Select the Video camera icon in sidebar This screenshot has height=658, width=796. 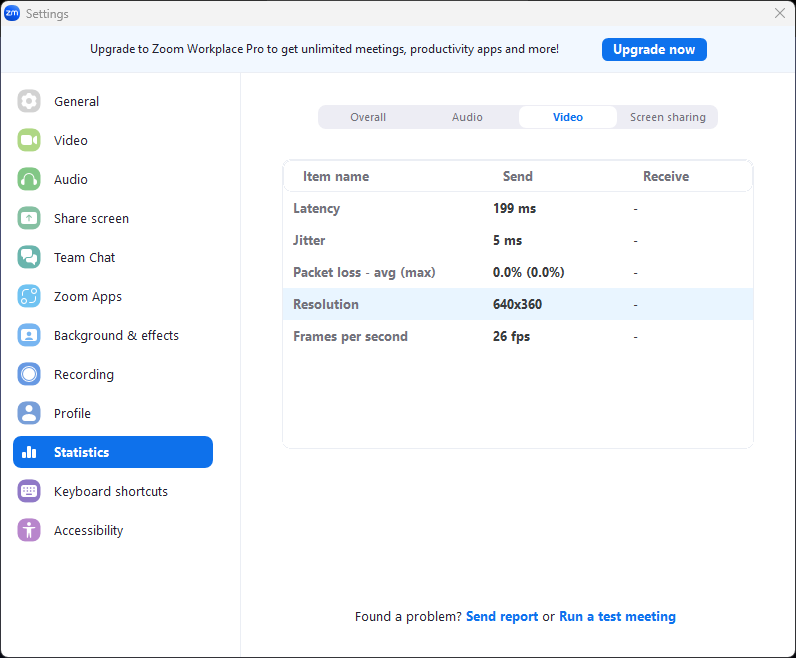(29, 140)
